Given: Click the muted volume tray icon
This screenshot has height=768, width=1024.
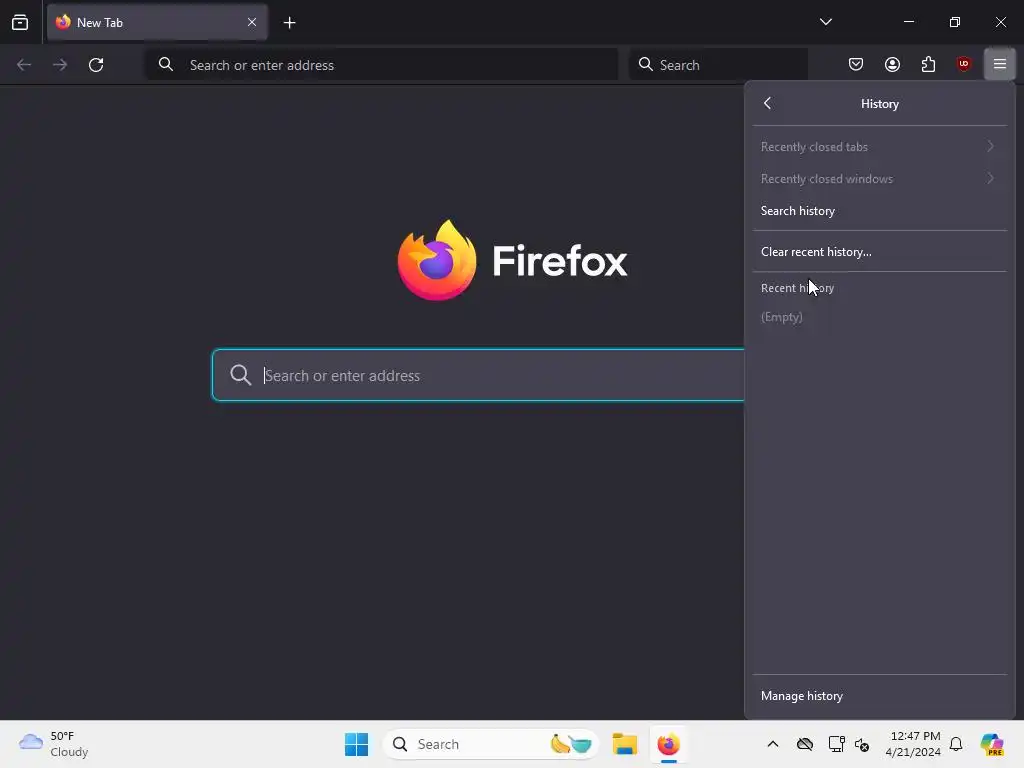Looking at the screenshot, I should coord(862,744).
